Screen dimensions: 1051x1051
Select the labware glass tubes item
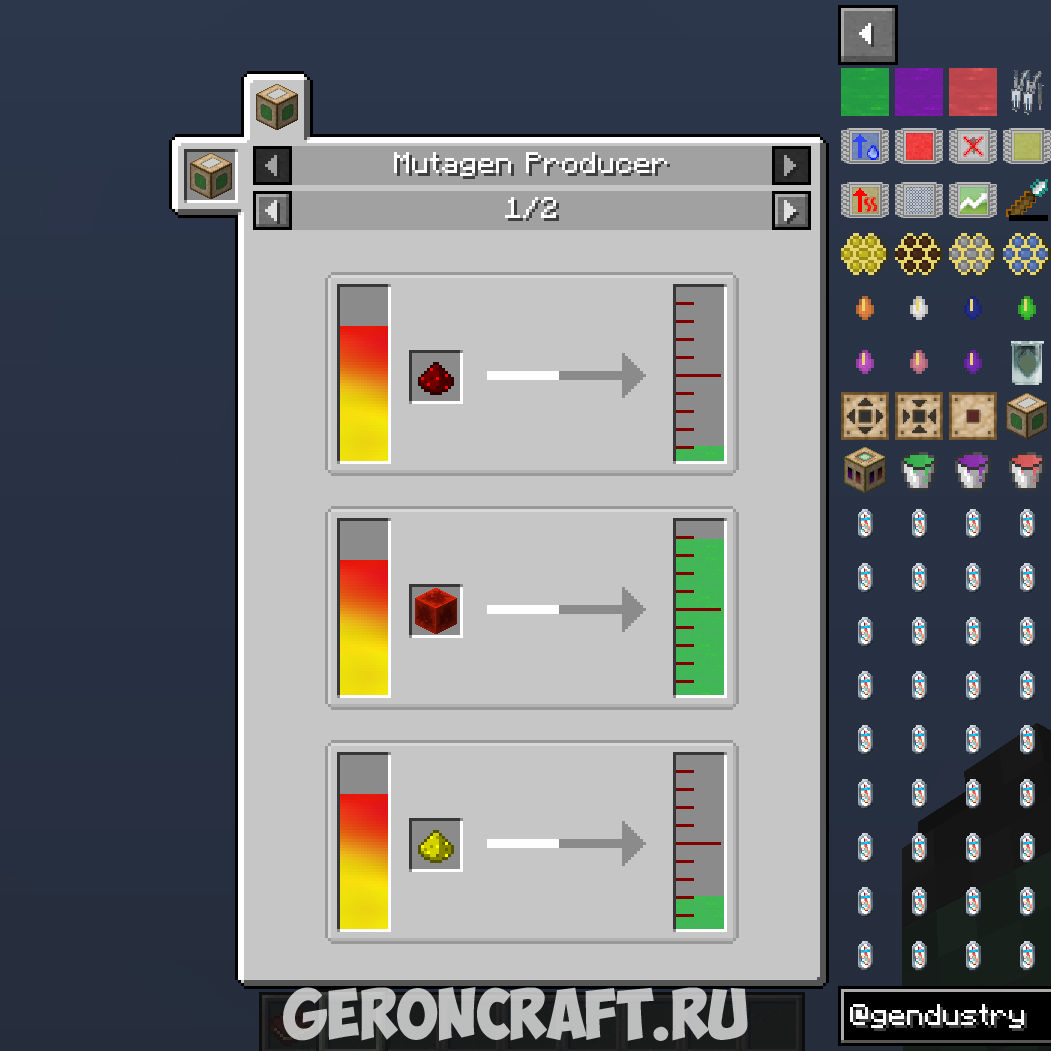1026,92
